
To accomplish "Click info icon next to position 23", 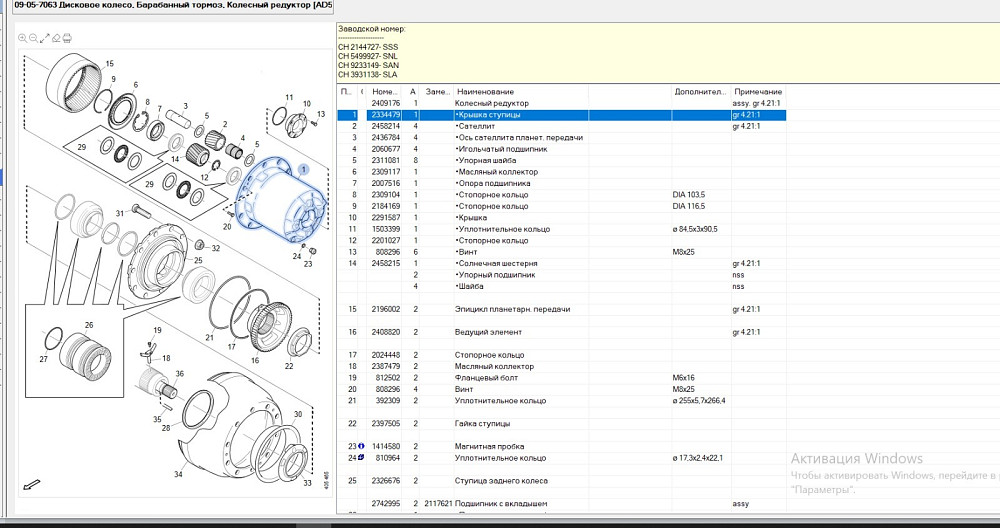I will click(354, 446).
